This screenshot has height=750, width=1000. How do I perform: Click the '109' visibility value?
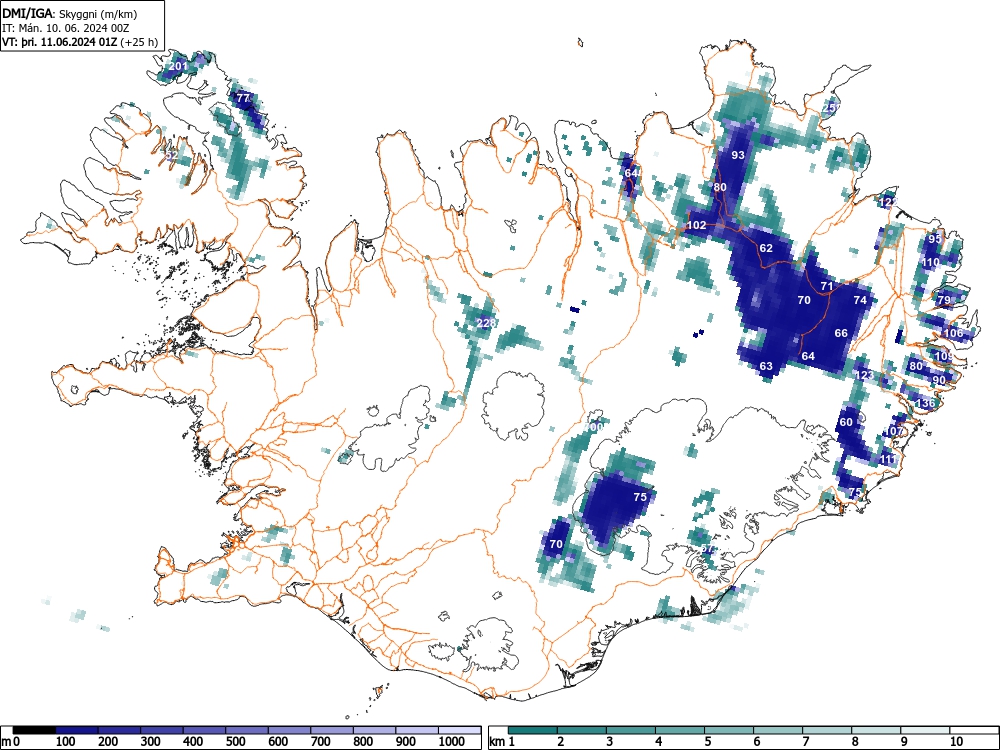tap(944, 356)
